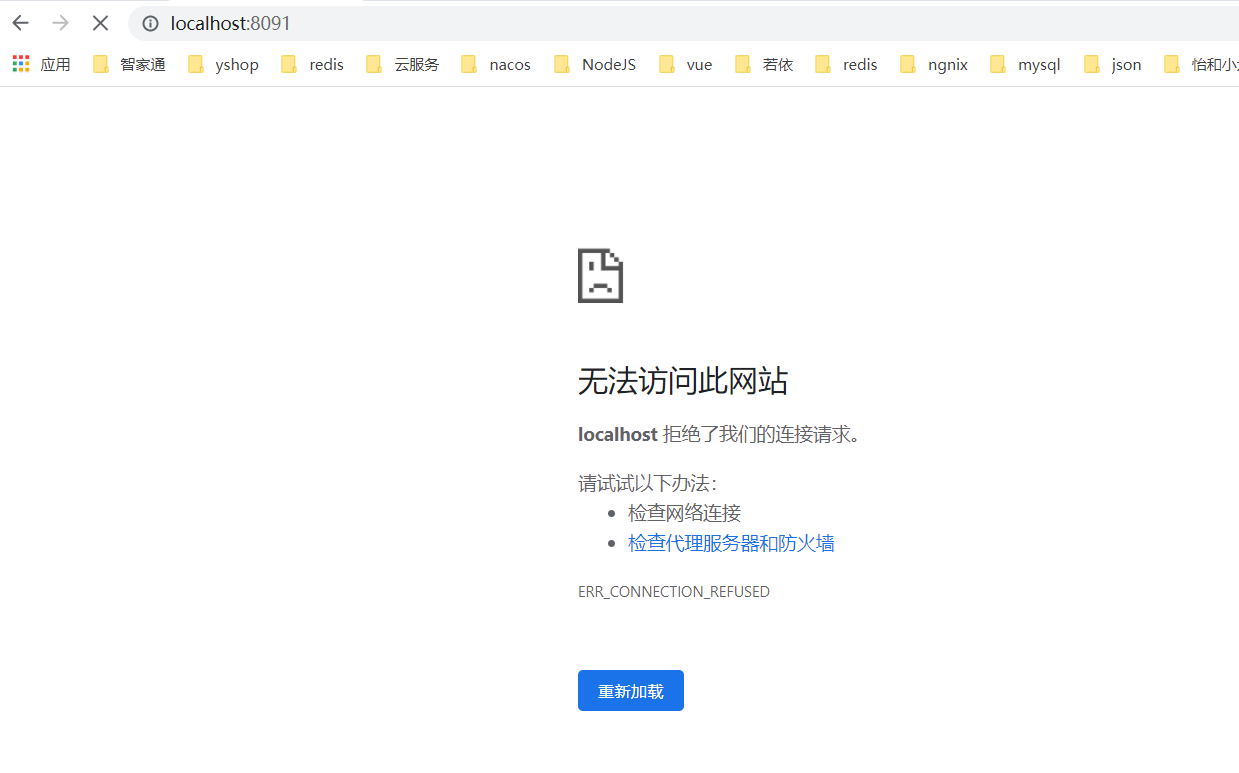Viewport: 1239px width, 773px height.
Task: Click the 重新加载 reload button
Action: click(631, 691)
